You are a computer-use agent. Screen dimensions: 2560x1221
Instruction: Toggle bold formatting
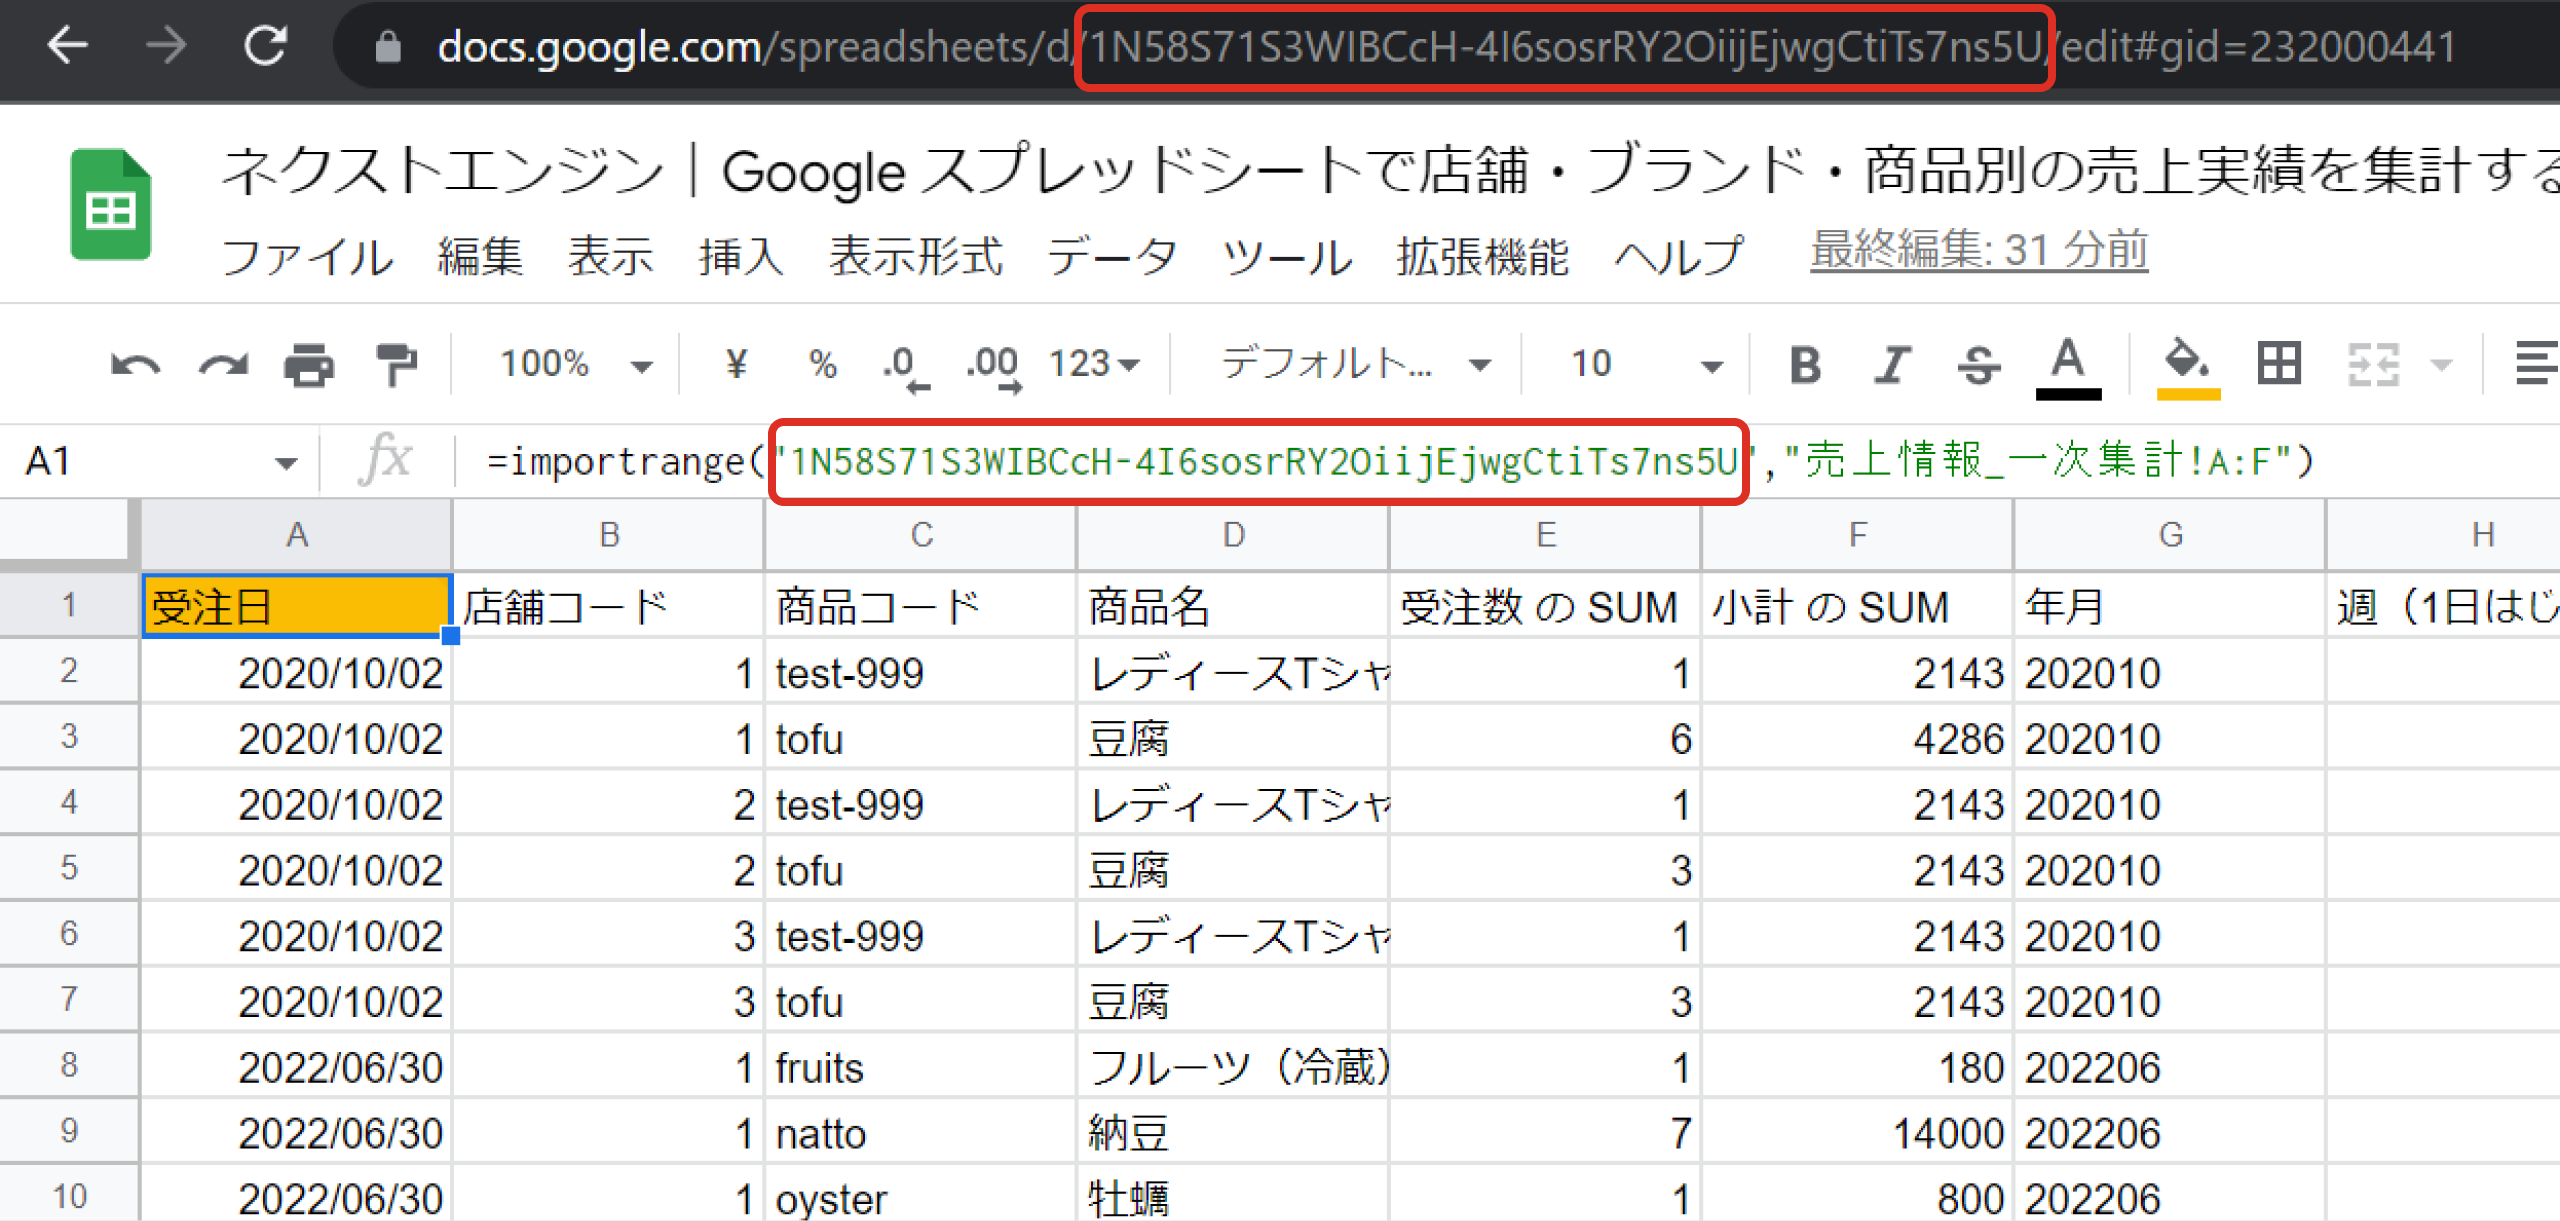[x=1805, y=365]
